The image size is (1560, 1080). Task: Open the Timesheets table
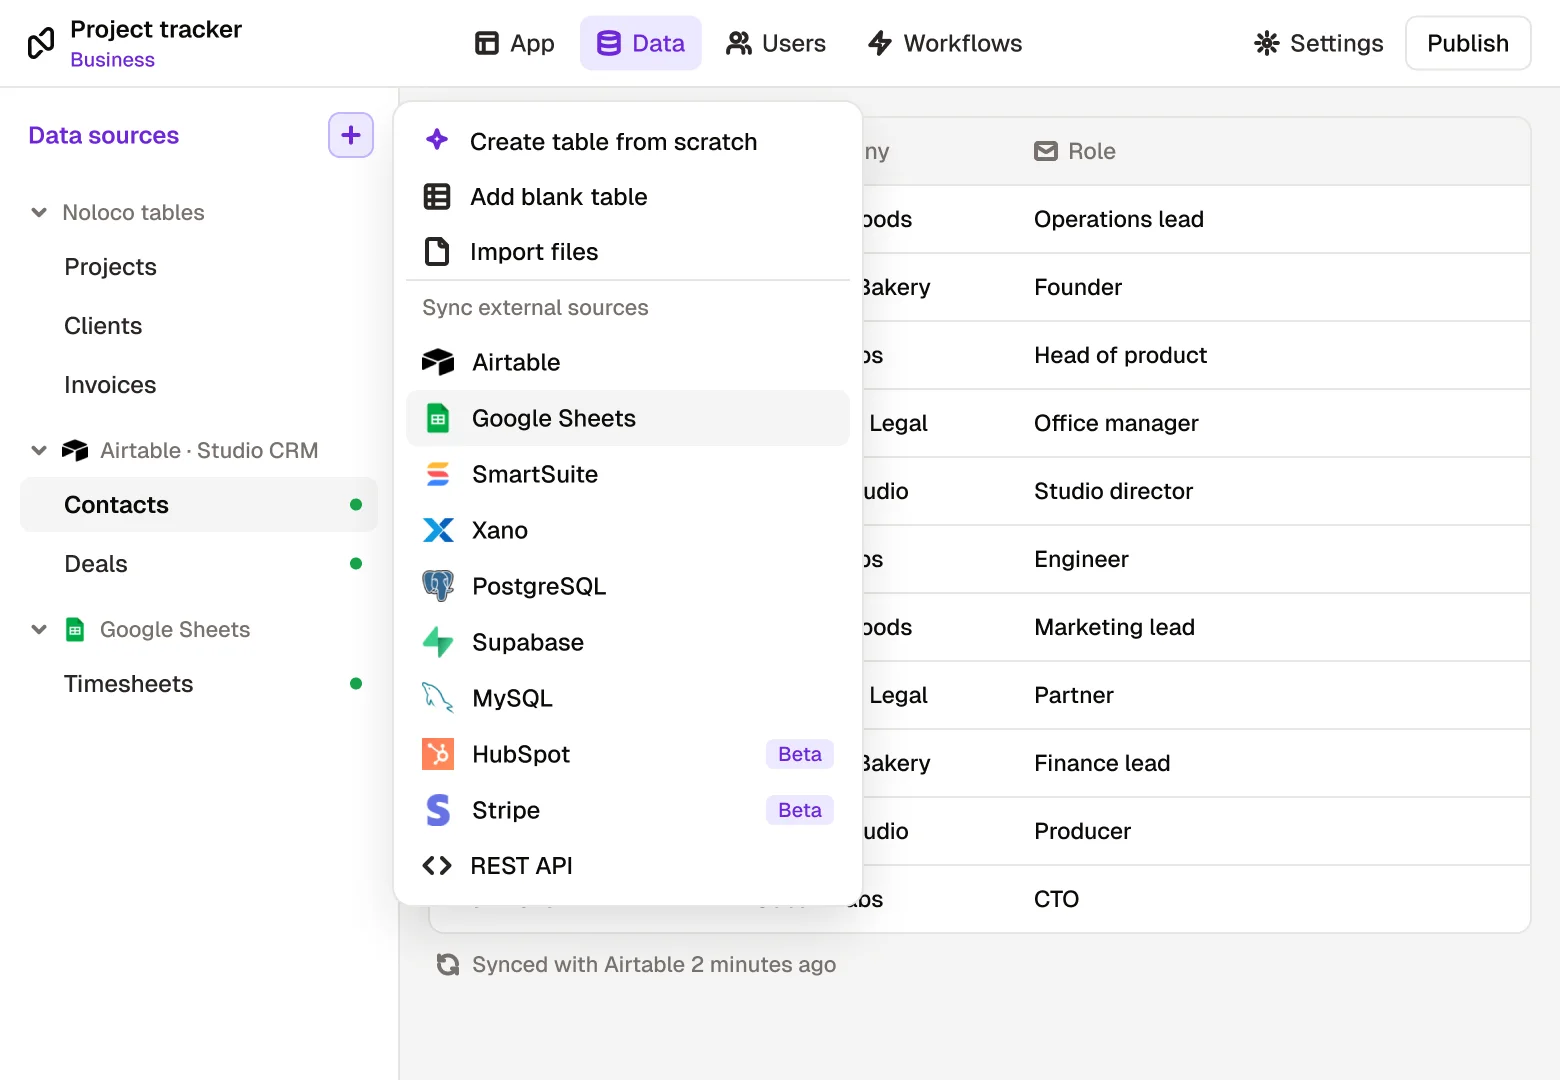(x=199, y=683)
